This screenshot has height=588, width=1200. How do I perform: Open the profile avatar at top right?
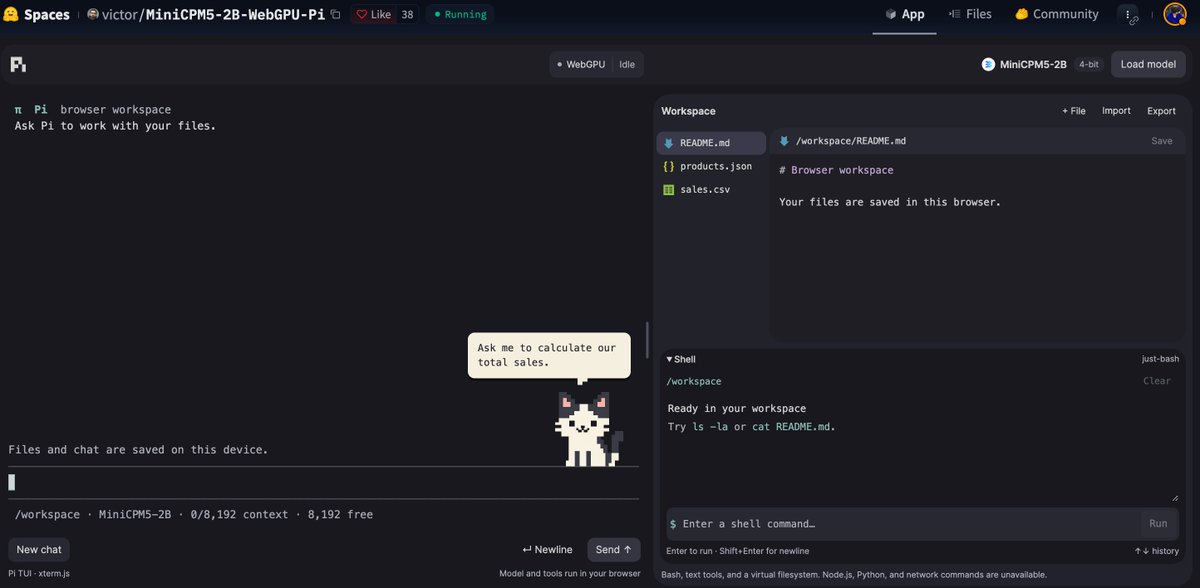(1174, 15)
